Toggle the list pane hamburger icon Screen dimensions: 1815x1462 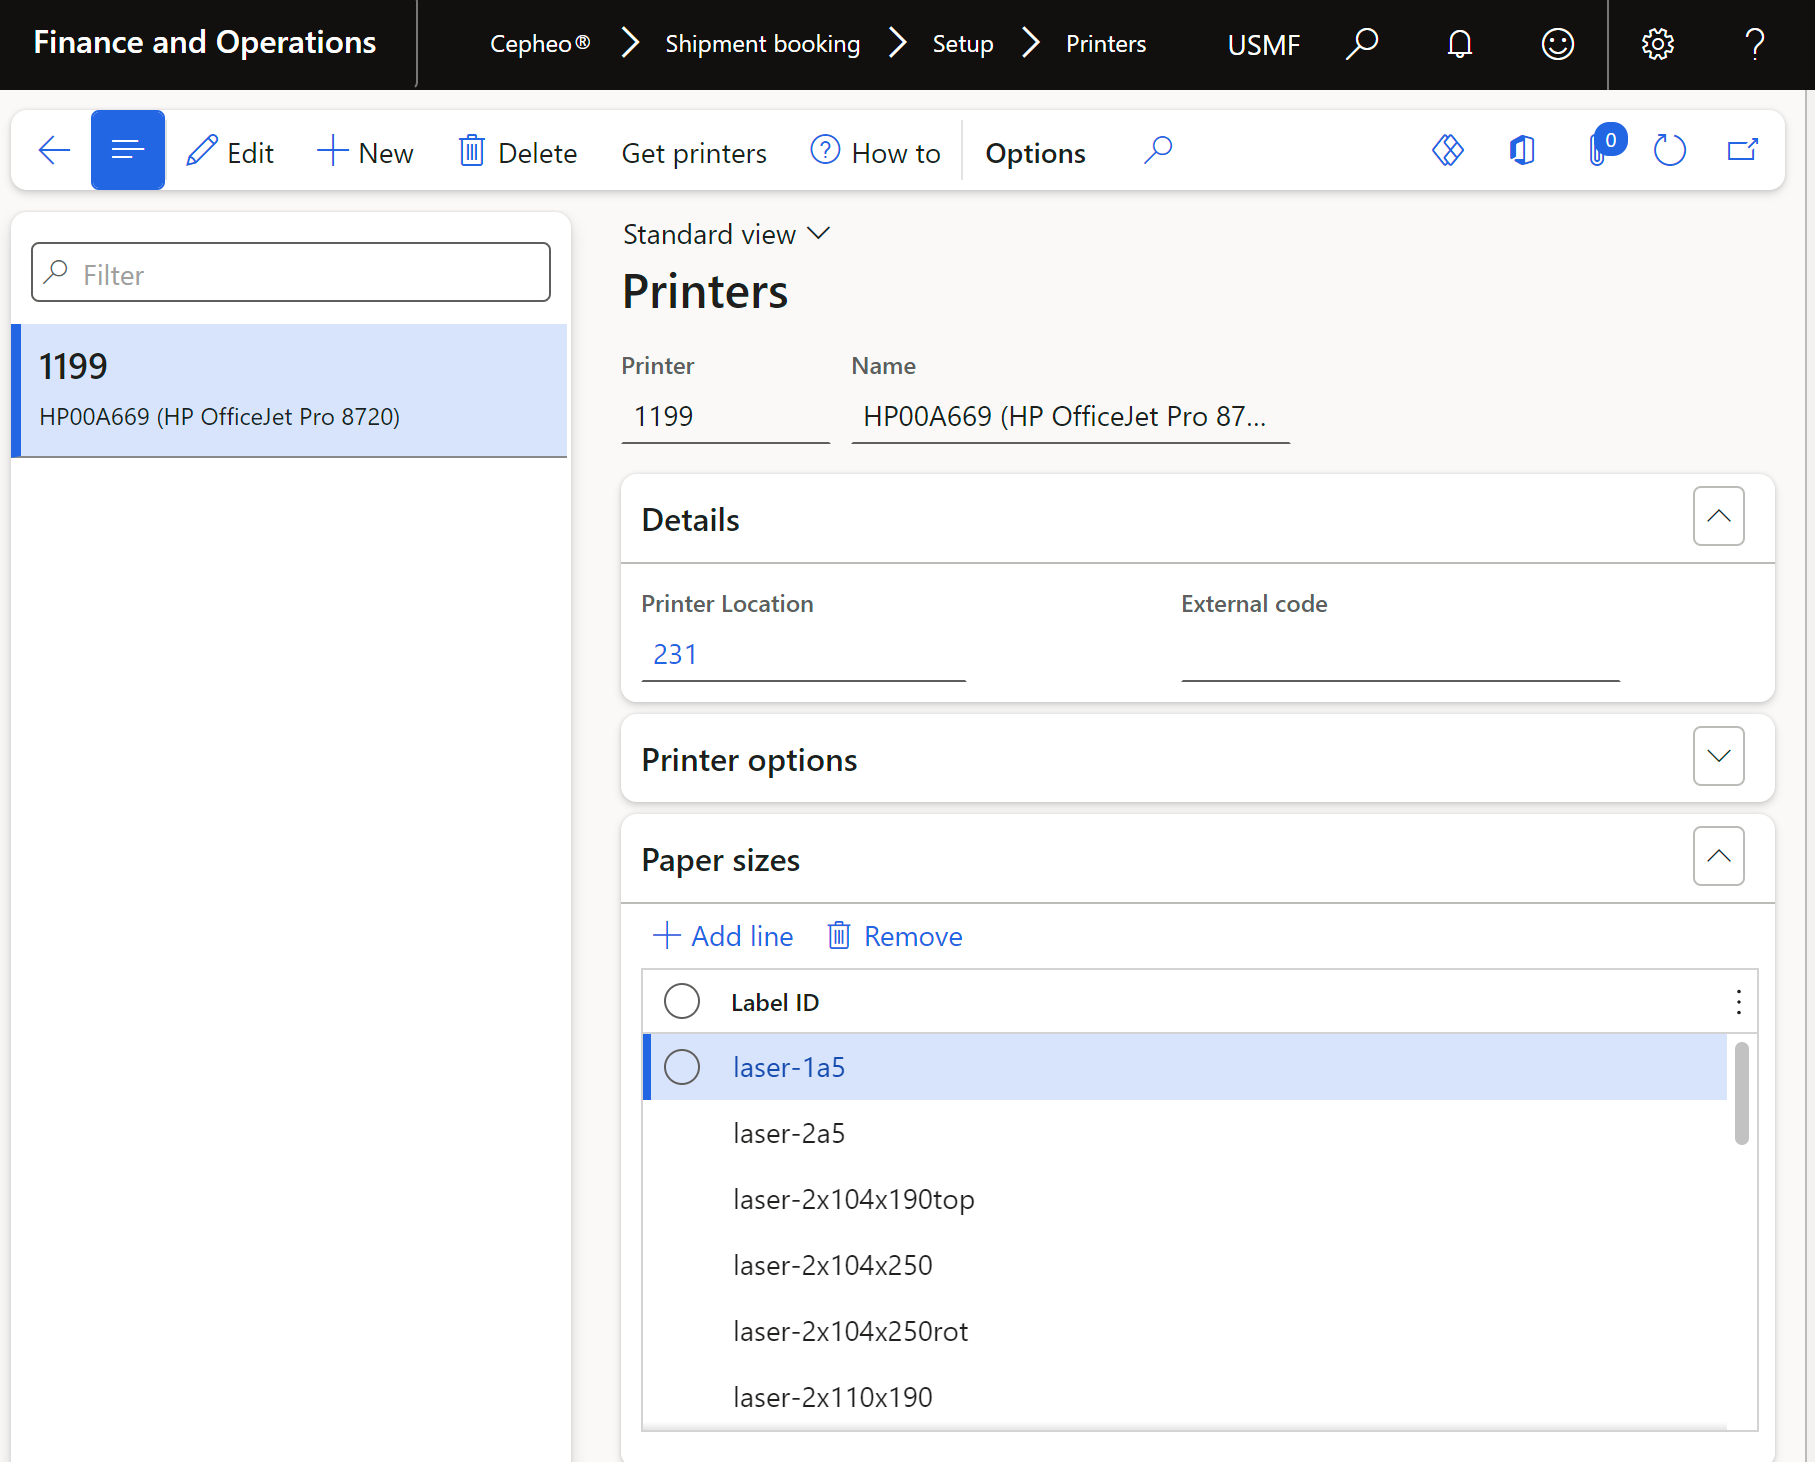(x=127, y=151)
